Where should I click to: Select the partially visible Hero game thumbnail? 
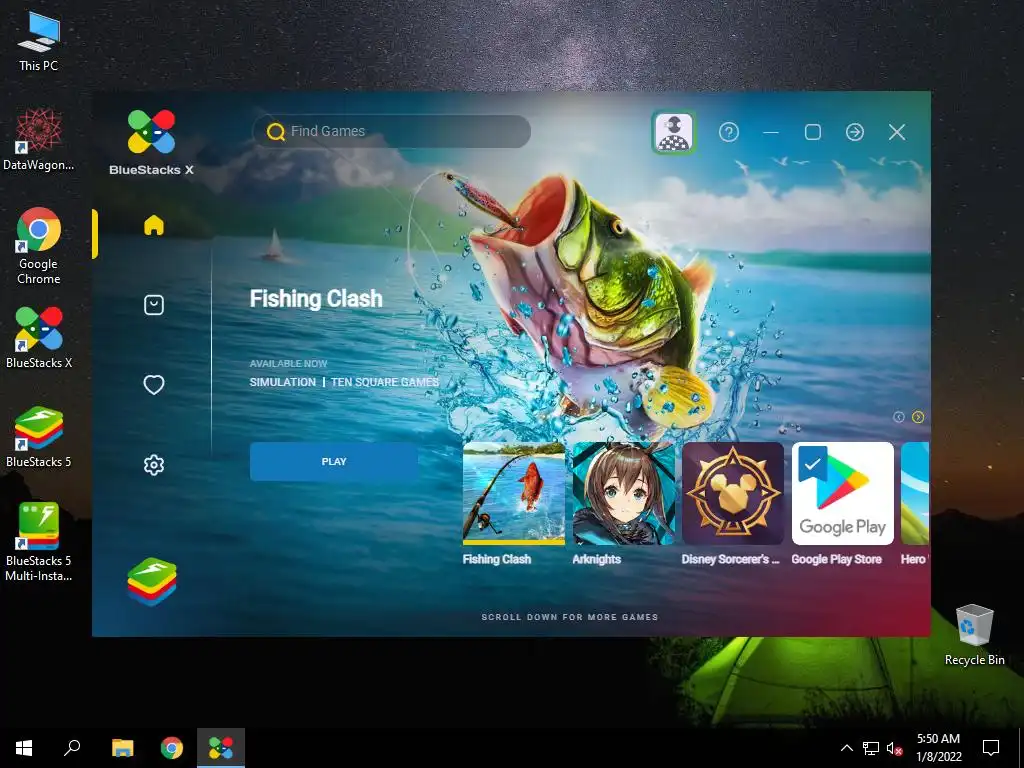(x=915, y=494)
